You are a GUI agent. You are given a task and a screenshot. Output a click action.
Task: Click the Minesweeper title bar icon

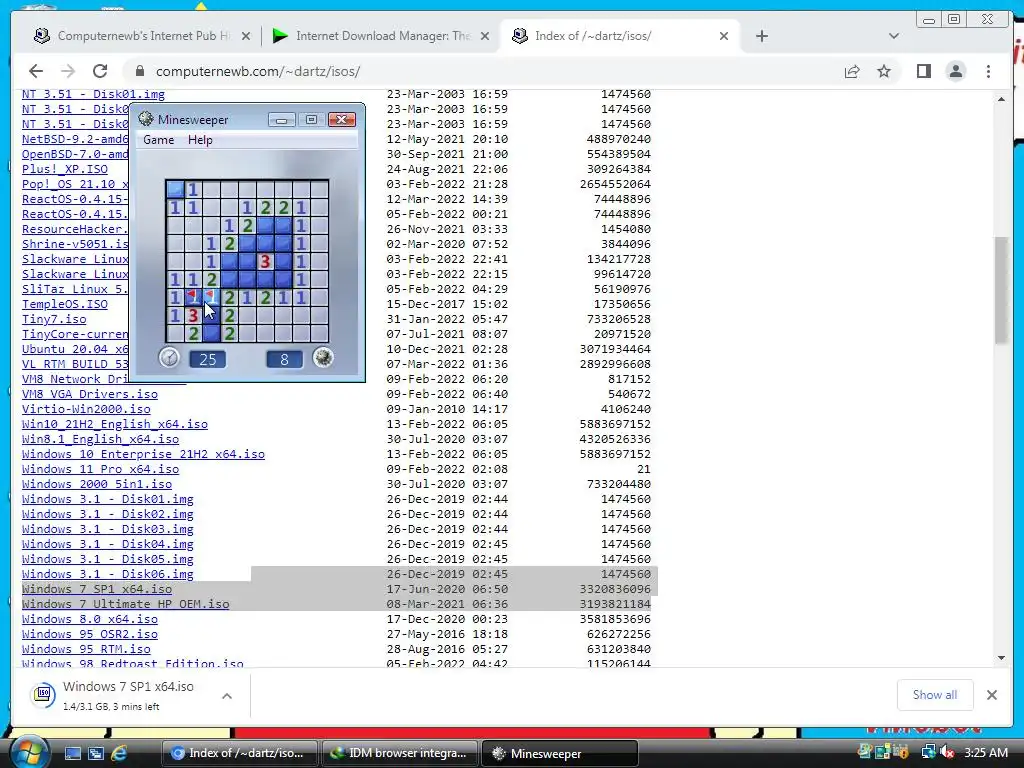(x=146, y=119)
